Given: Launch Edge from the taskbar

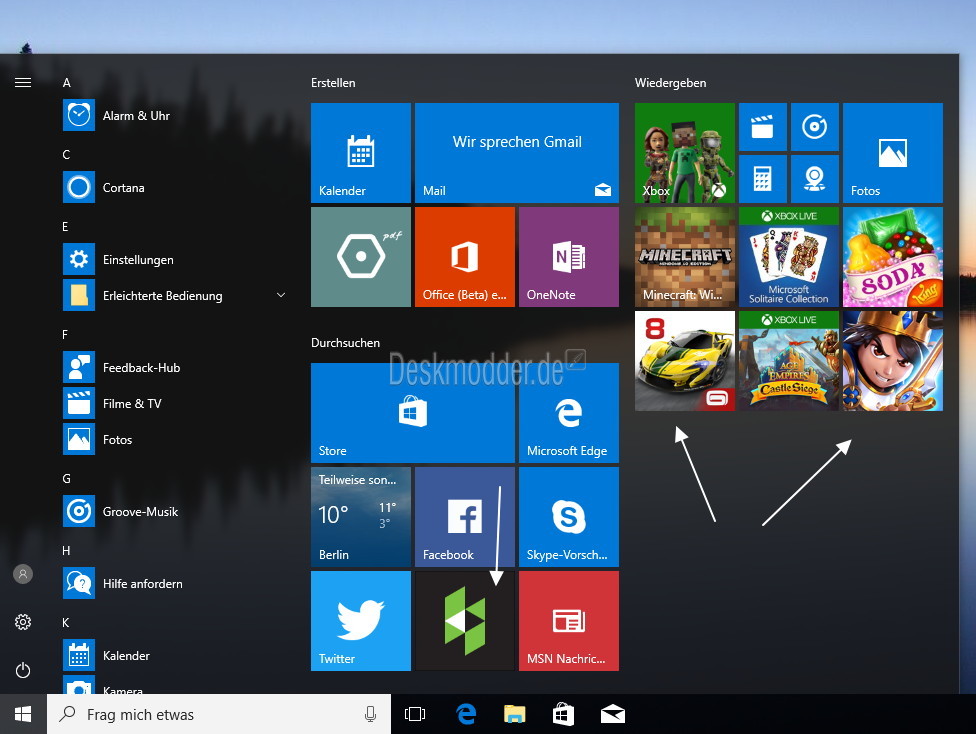Looking at the screenshot, I should coord(466,714).
